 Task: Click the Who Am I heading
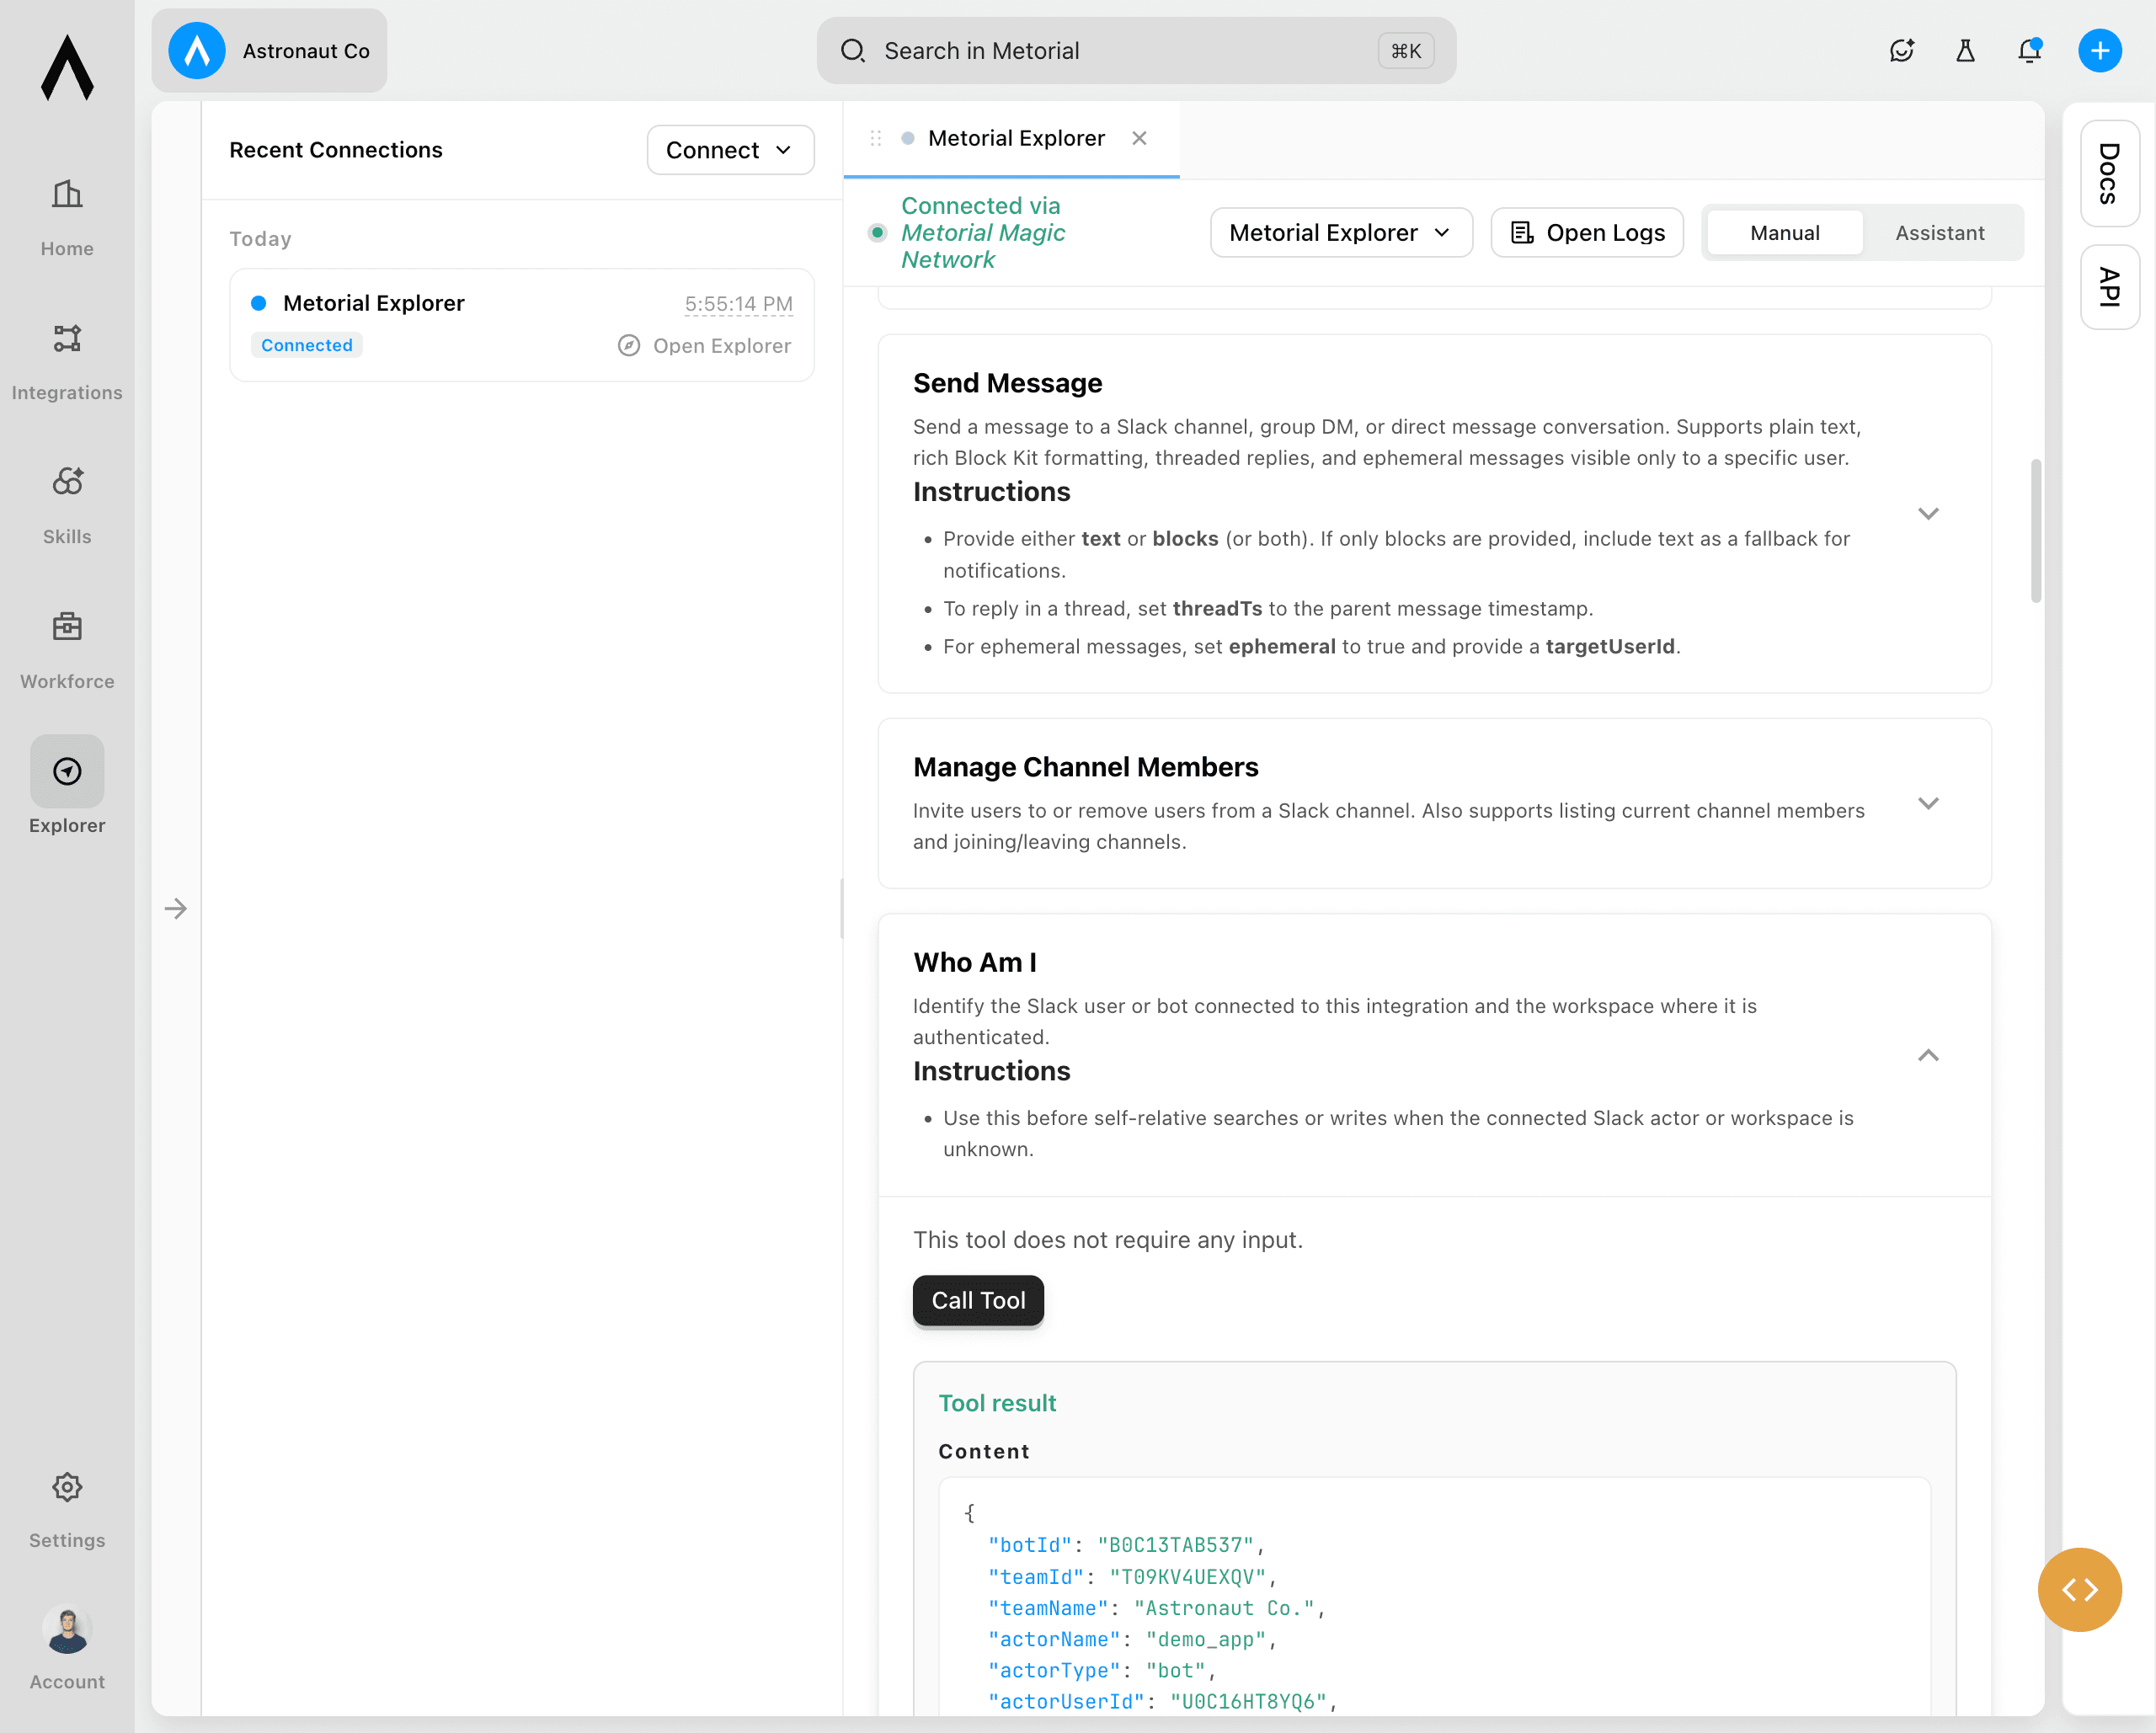pyautogui.click(x=975, y=962)
